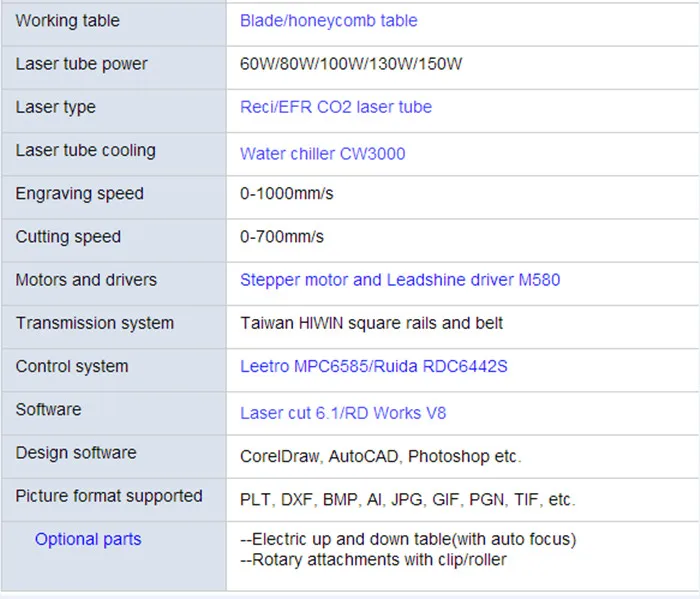Select the Rotary attachments with clip/roller line

coord(373,560)
